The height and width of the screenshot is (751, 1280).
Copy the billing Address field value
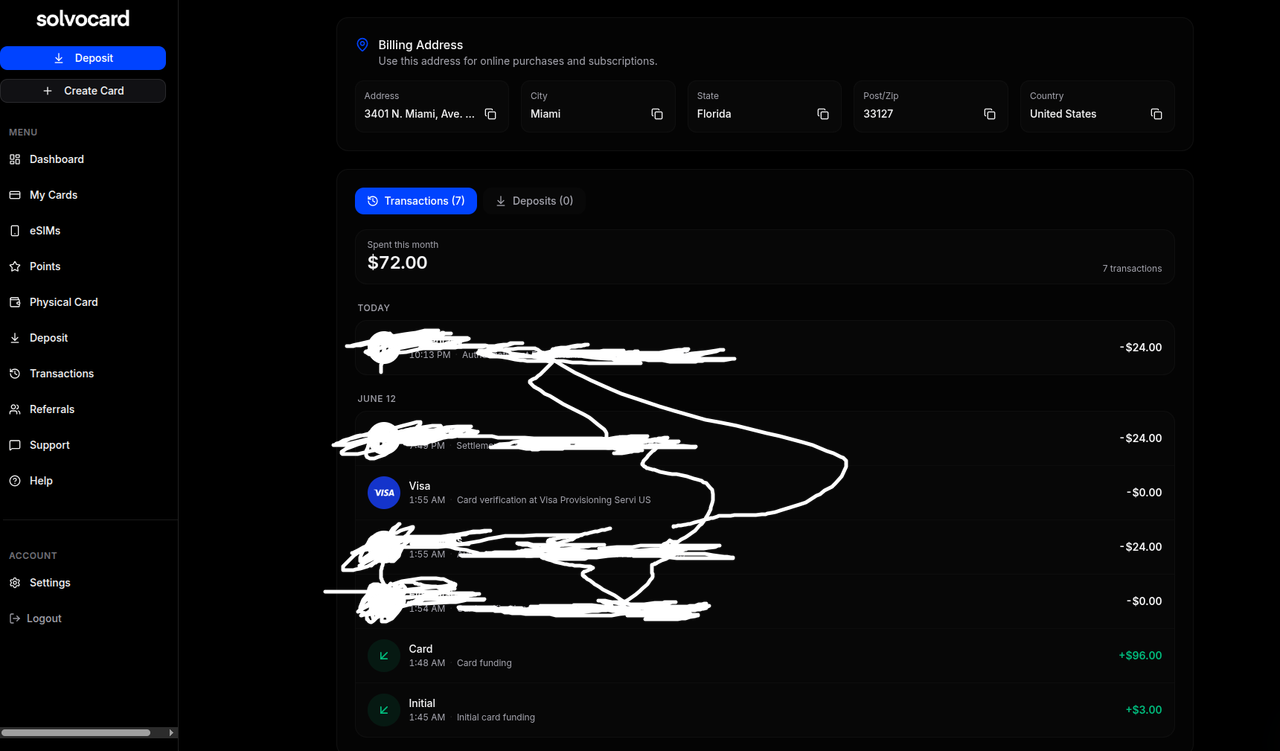click(x=490, y=114)
